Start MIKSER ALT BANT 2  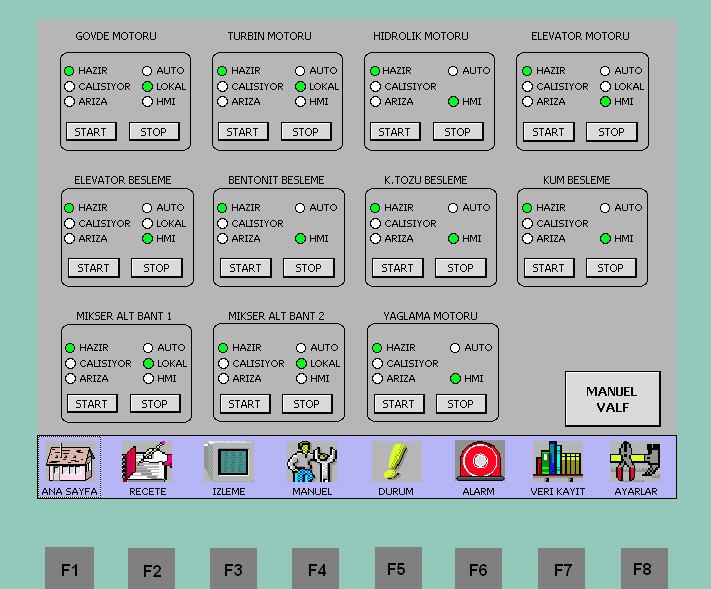245,403
